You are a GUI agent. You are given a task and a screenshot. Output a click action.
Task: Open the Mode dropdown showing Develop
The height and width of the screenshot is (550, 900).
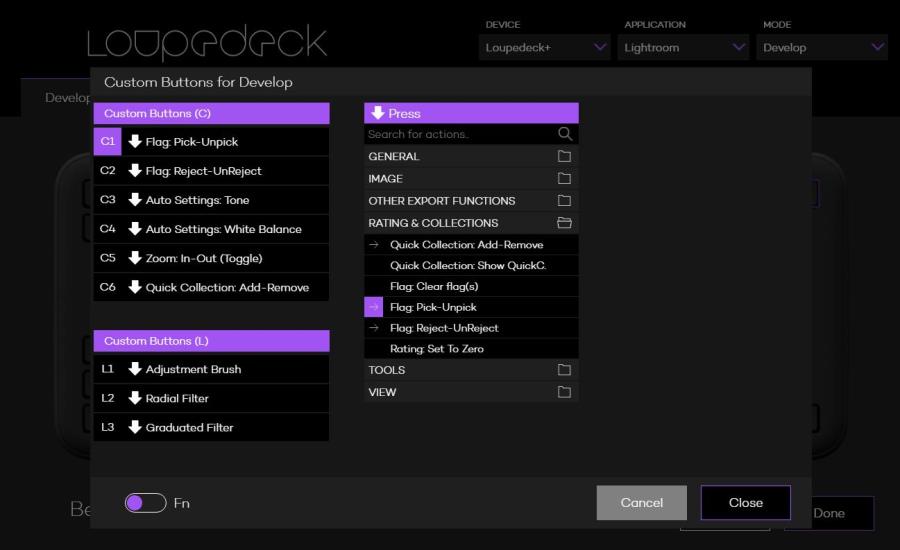click(822, 47)
